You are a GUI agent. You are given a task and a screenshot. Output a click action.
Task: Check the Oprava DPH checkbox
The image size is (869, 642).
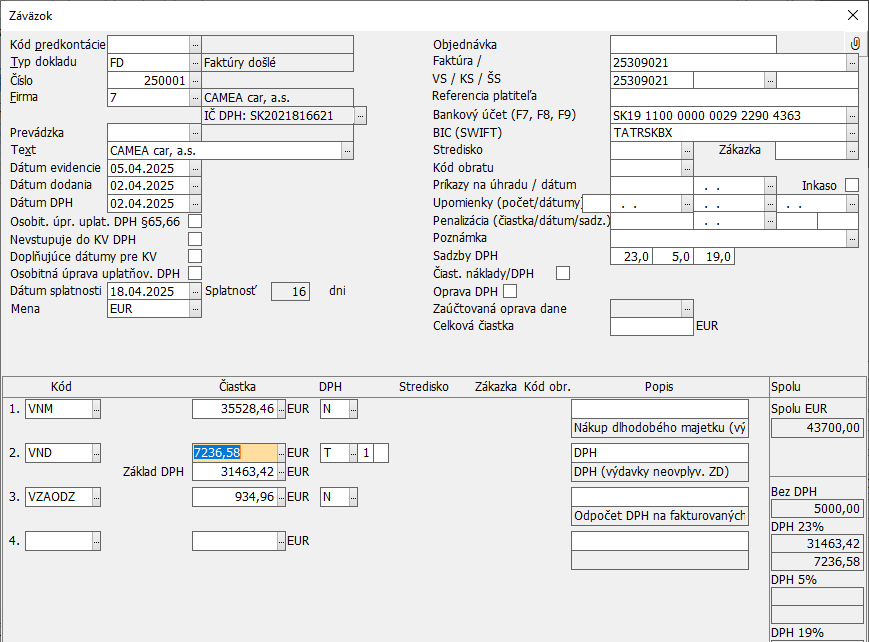point(510,291)
